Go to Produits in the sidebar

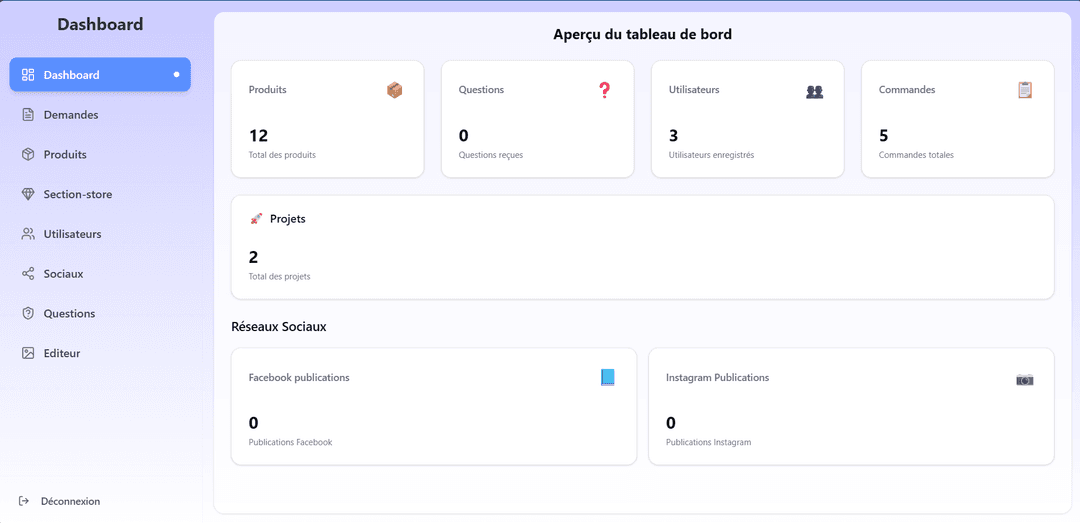click(65, 155)
